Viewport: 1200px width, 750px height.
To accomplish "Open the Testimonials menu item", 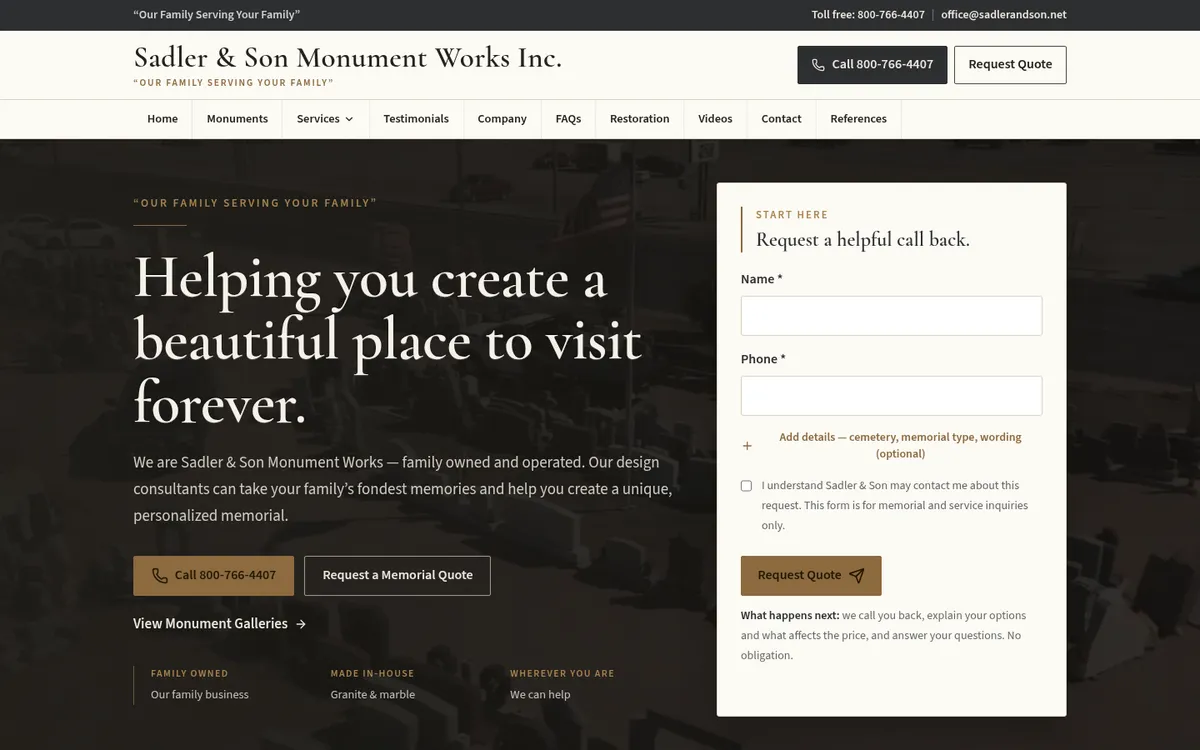I will (x=416, y=119).
